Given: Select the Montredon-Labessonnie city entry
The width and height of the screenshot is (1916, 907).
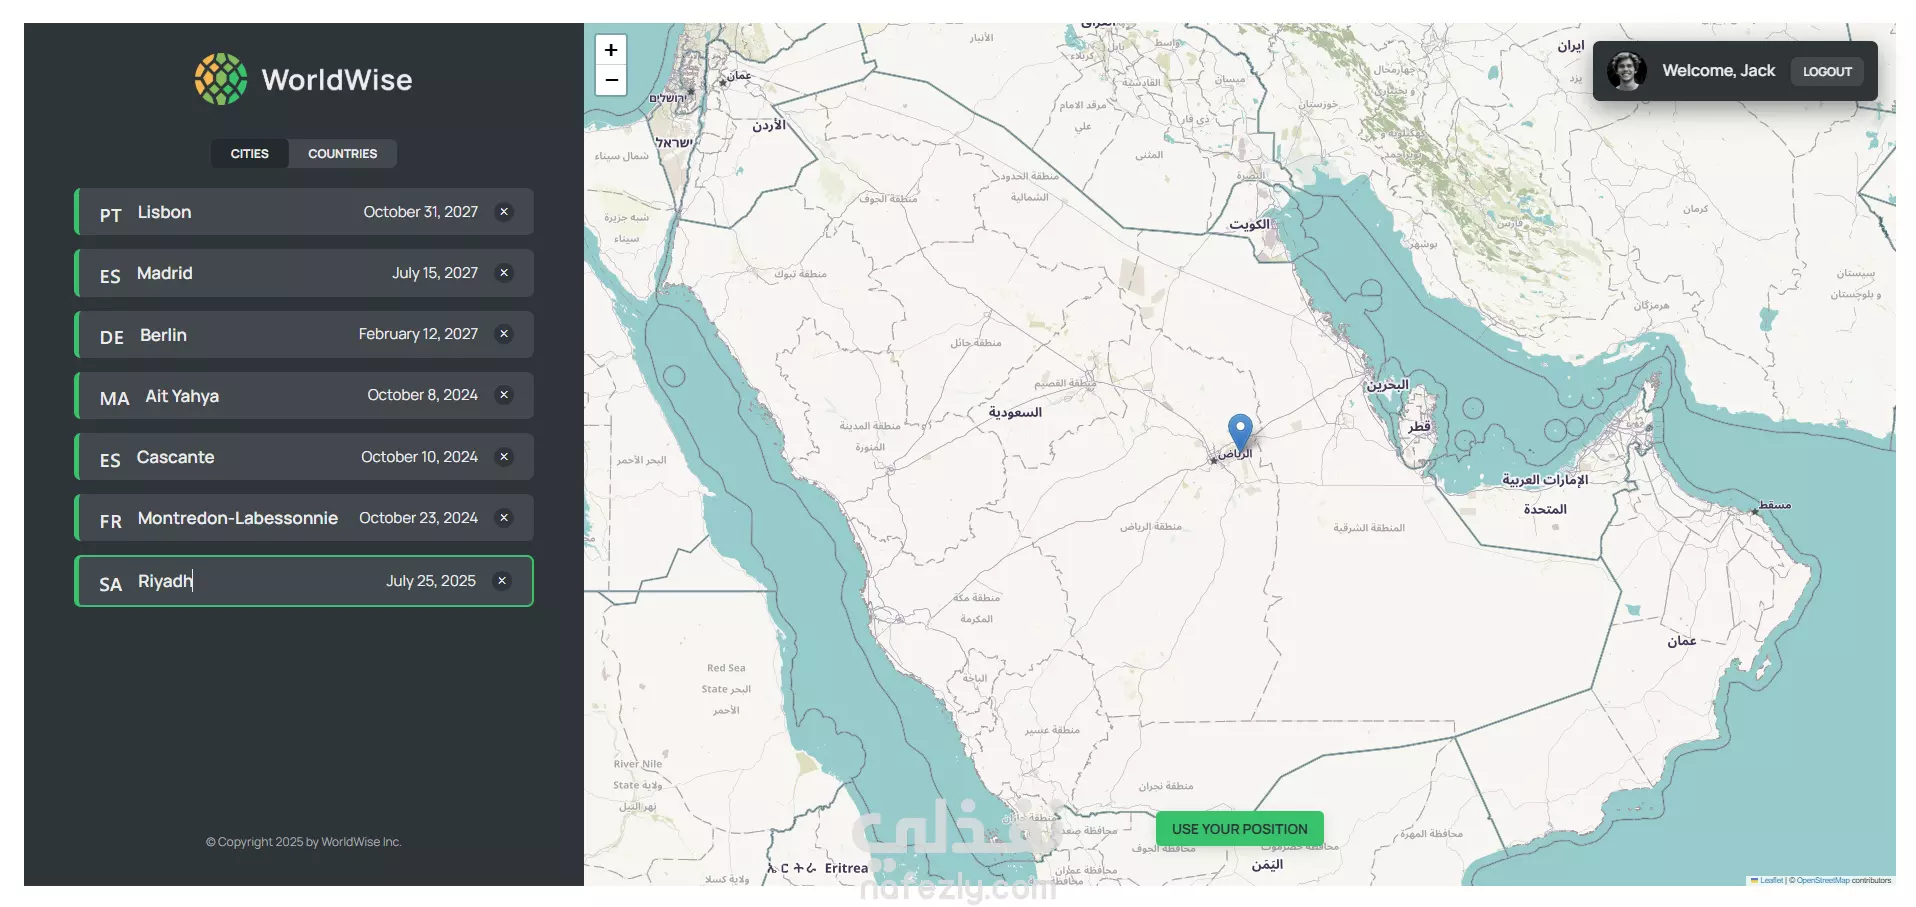Looking at the screenshot, I should 304,518.
